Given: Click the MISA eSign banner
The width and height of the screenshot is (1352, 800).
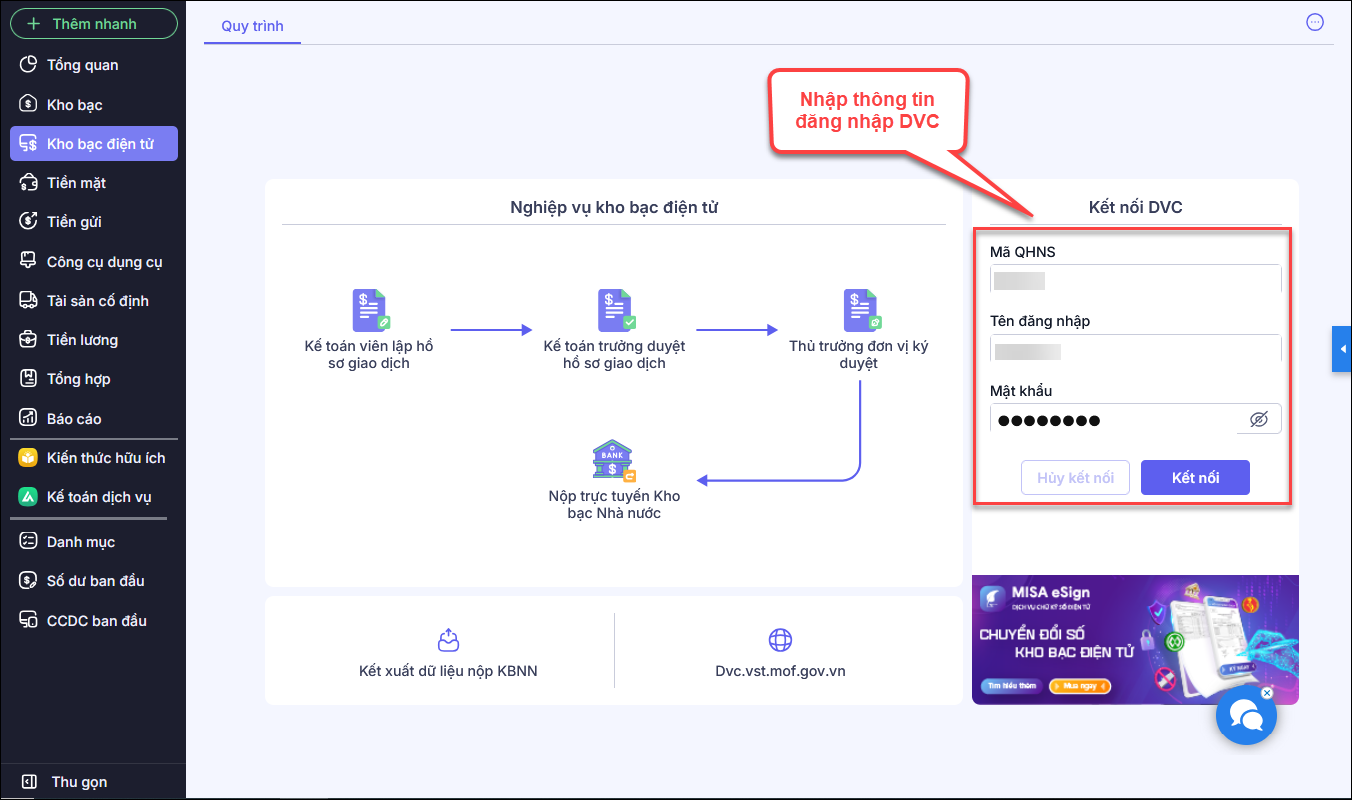Looking at the screenshot, I should coord(1135,640).
